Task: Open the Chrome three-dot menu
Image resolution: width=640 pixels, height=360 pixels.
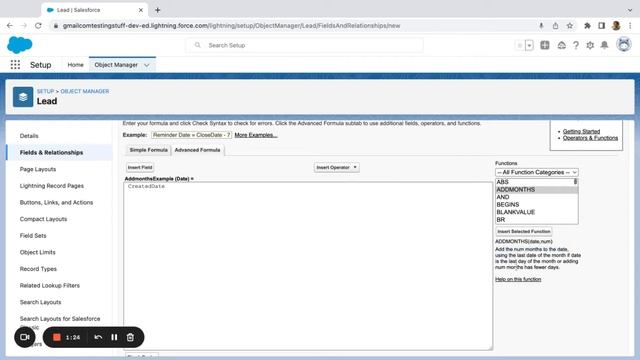Action: click(x=630, y=26)
